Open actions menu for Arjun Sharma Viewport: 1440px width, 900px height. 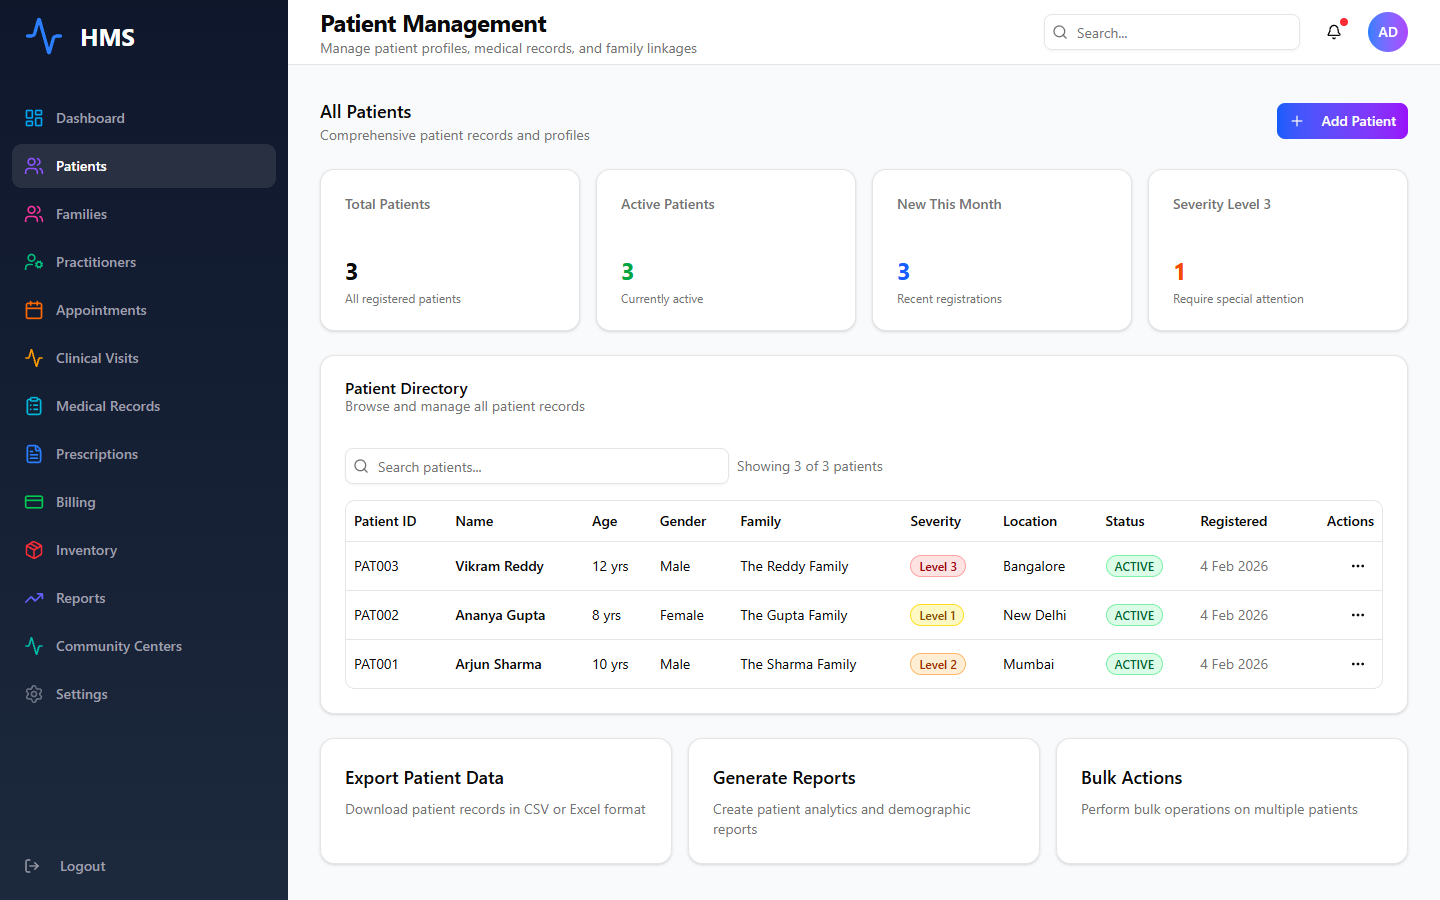tap(1358, 664)
